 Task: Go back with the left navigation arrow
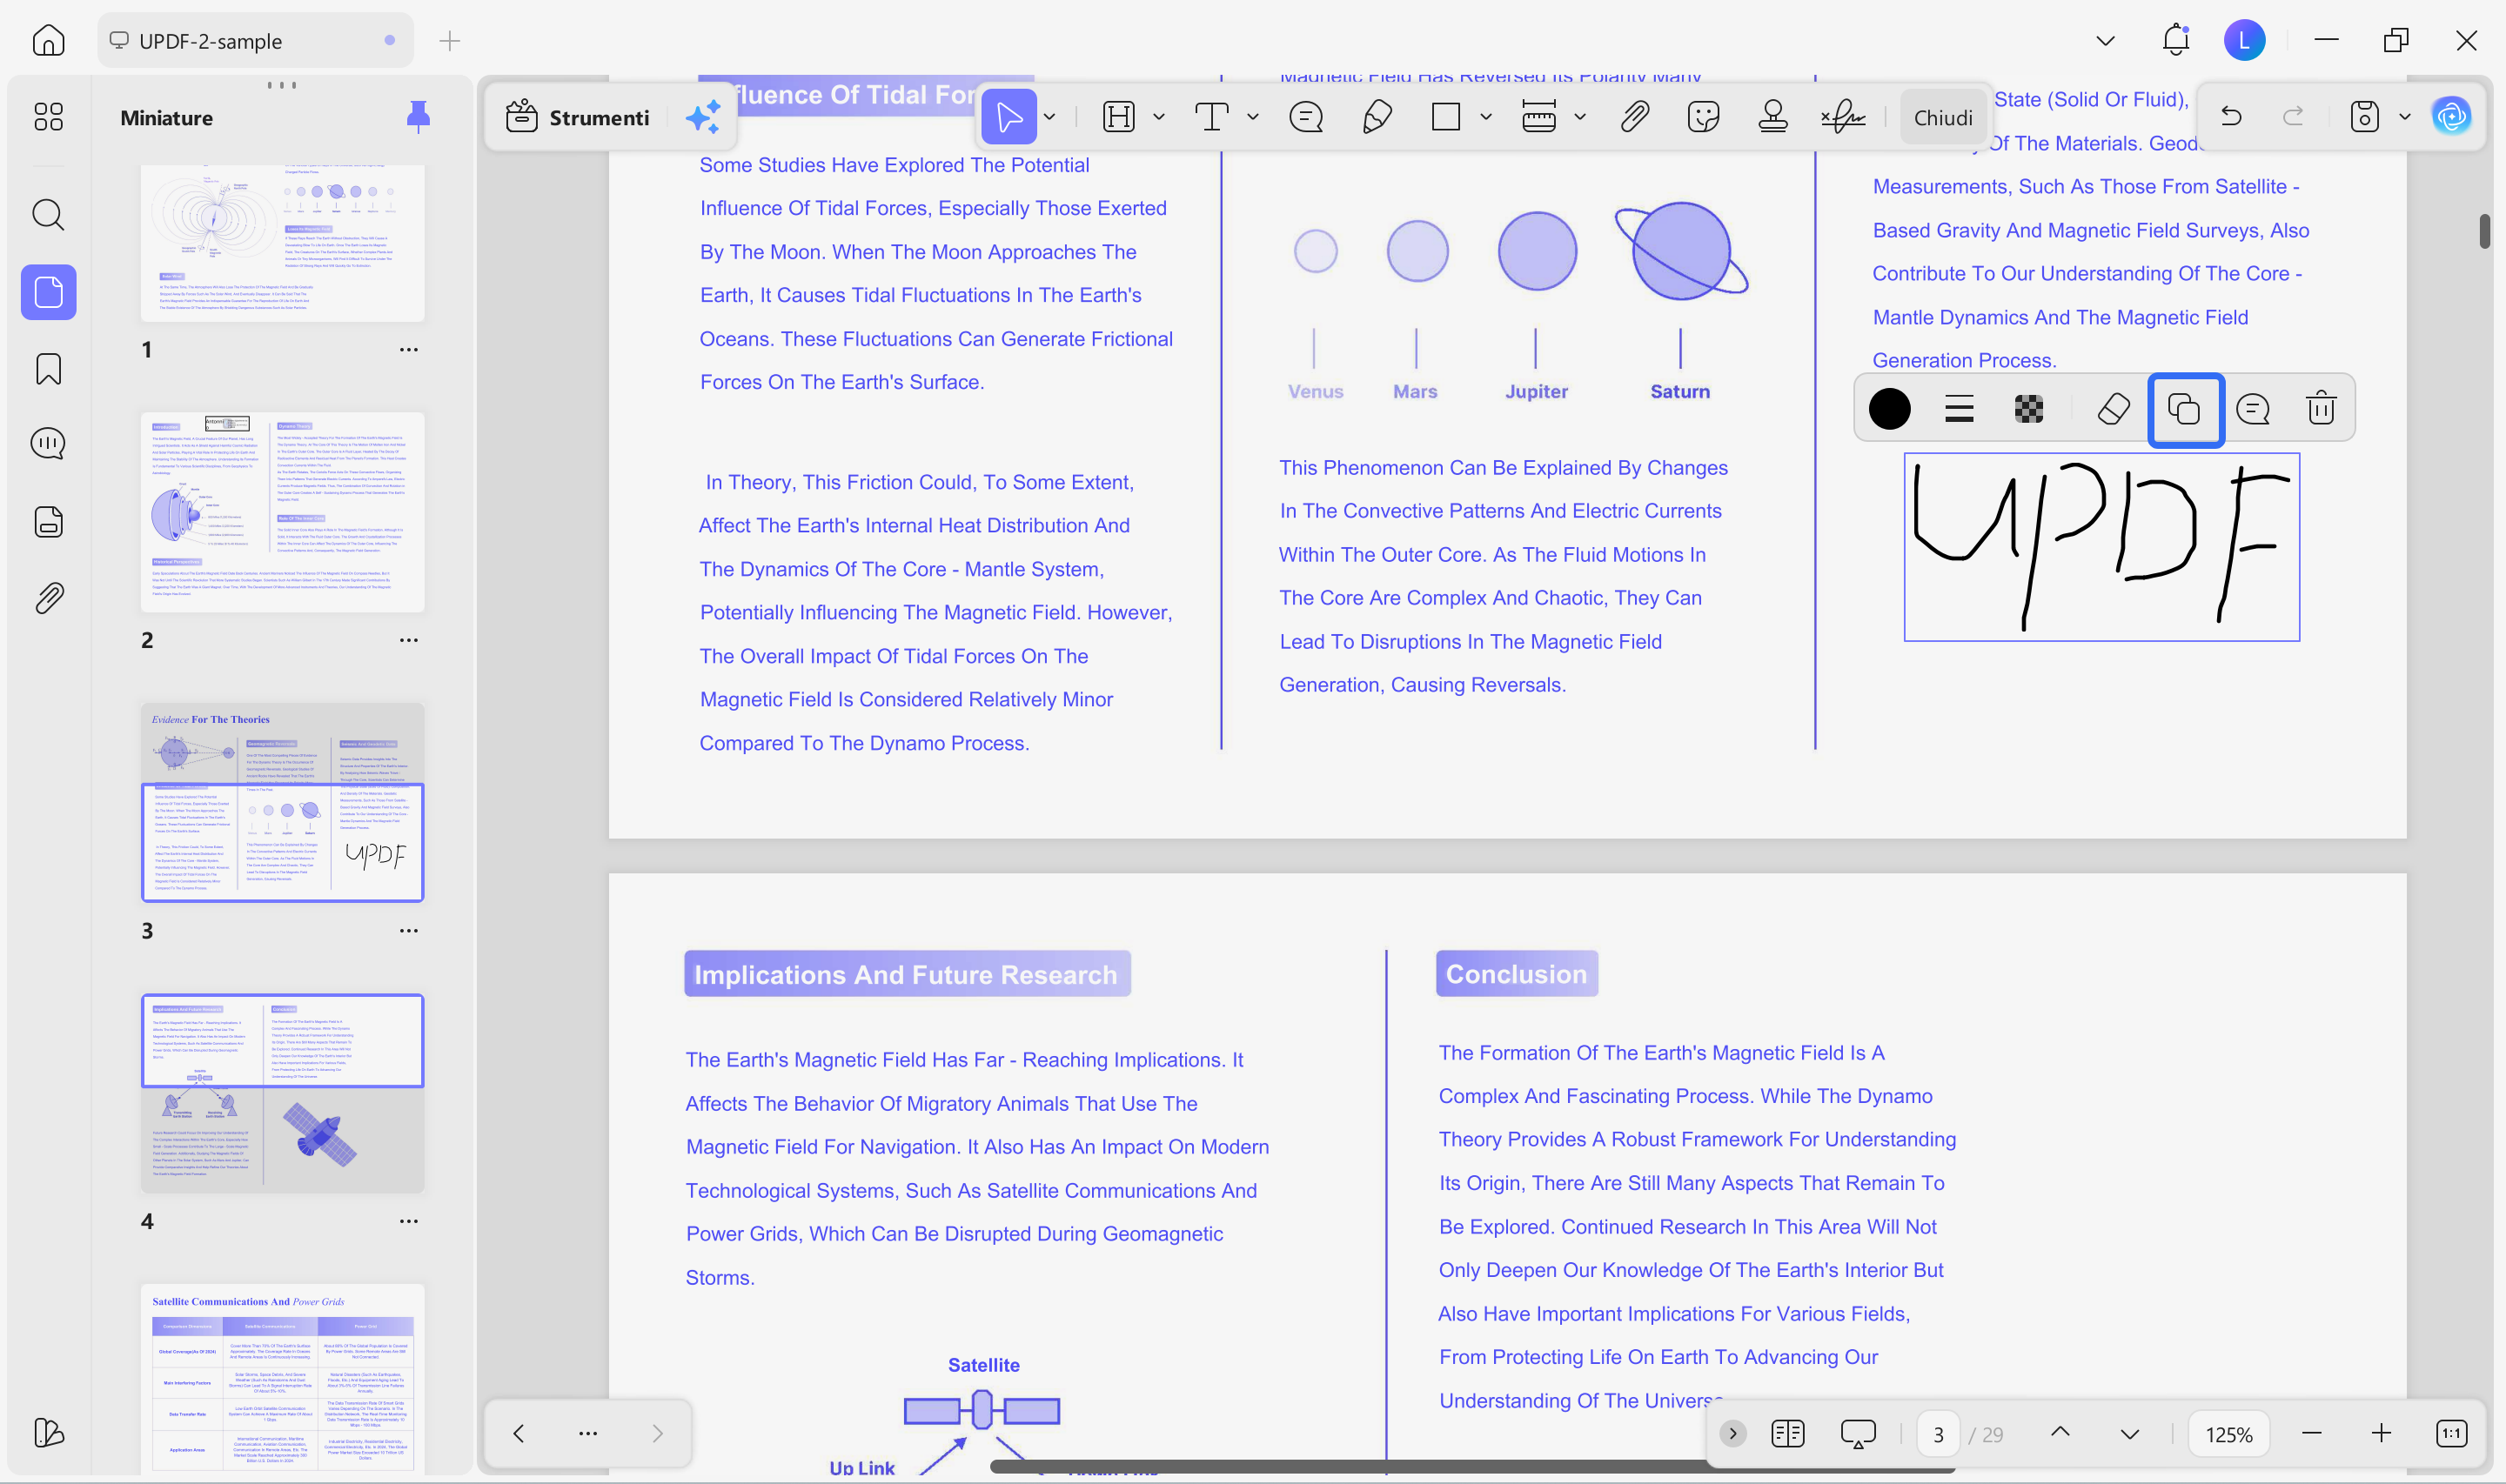(x=518, y=1433)
